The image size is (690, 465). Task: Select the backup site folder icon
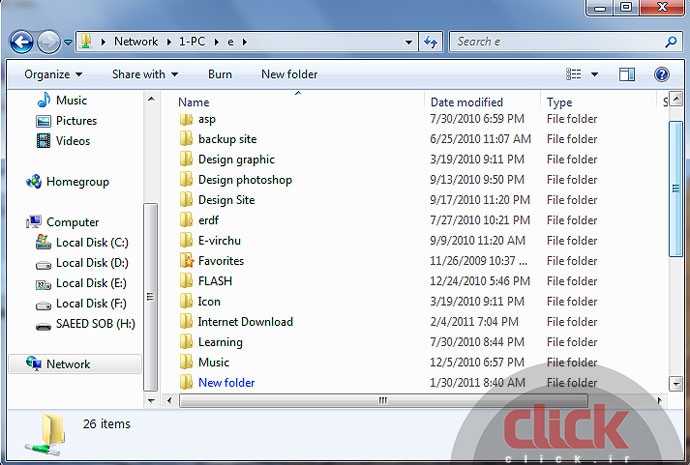[x=186, y=139]
